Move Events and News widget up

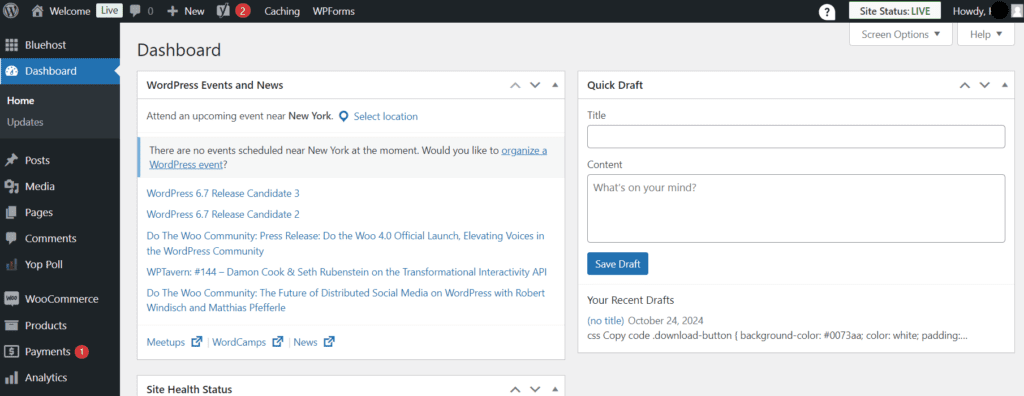pos(515,85)
